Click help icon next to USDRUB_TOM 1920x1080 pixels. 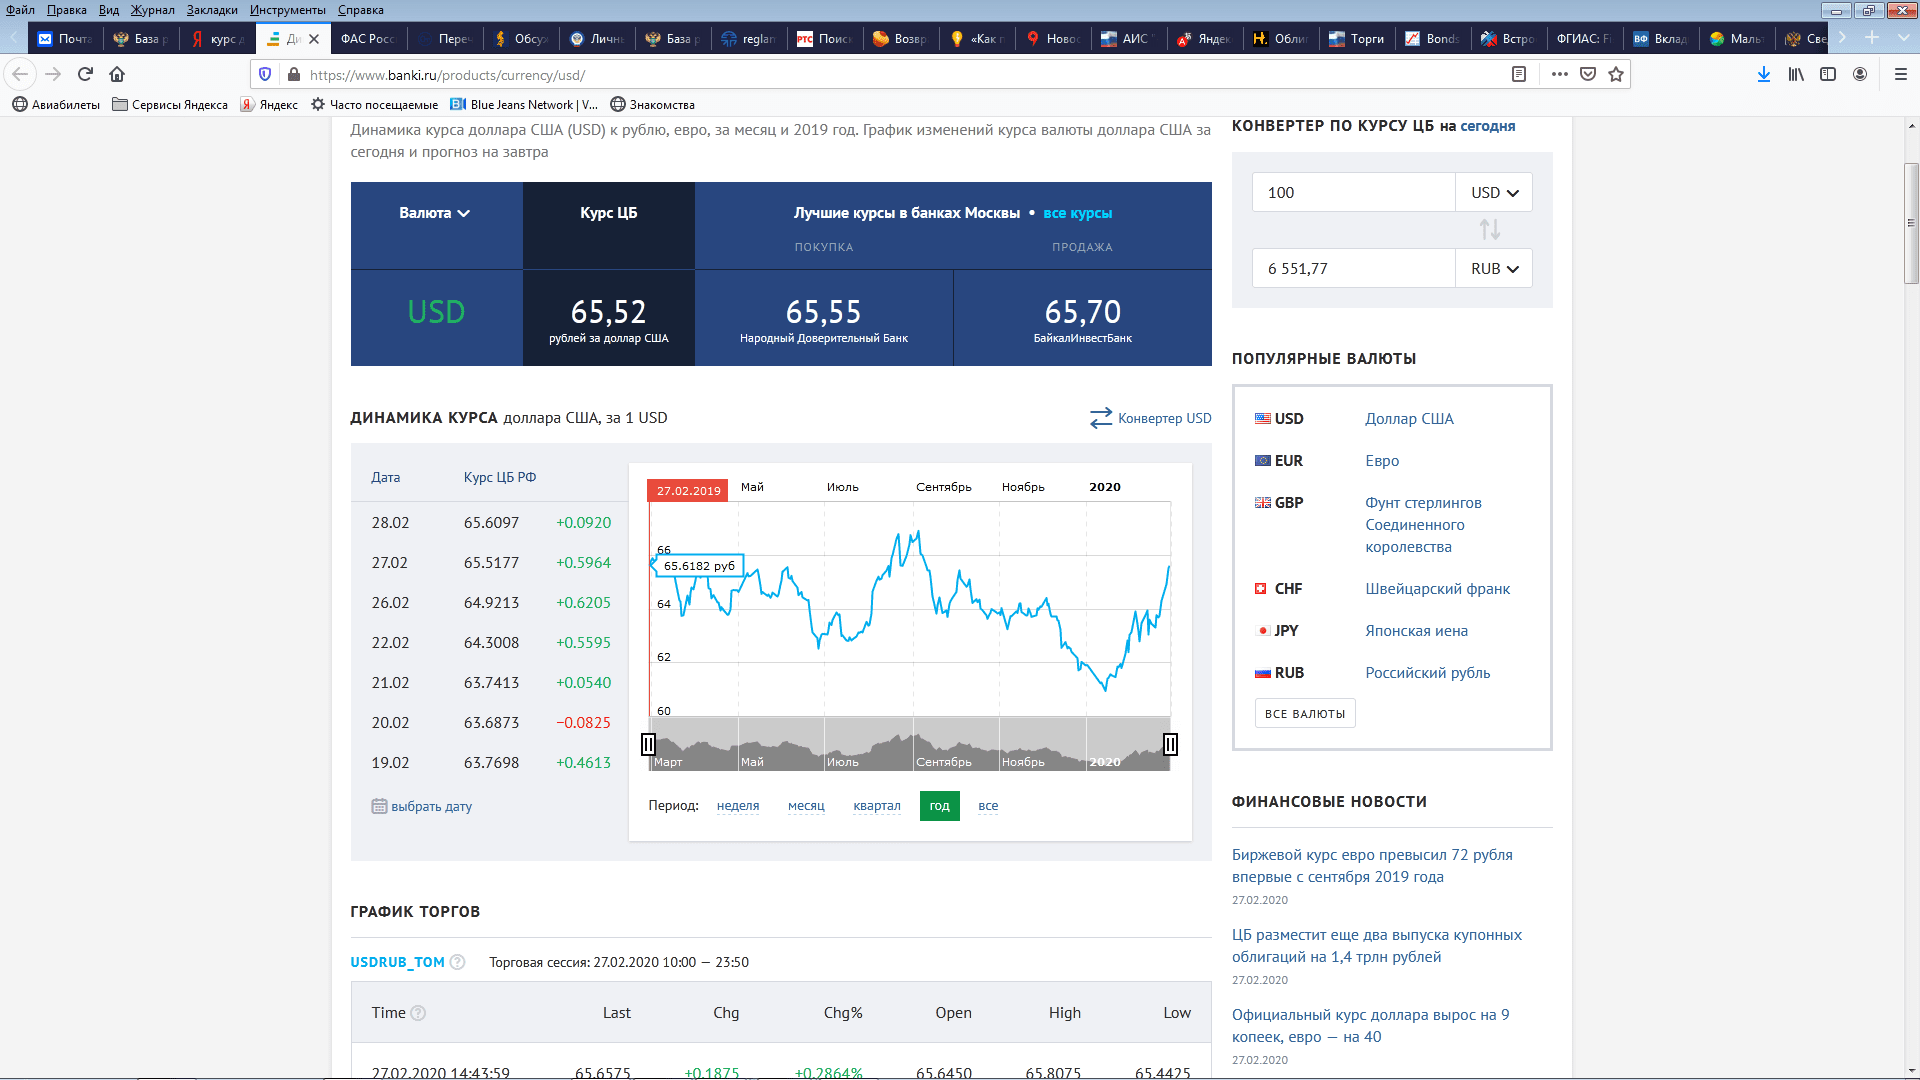457,962
